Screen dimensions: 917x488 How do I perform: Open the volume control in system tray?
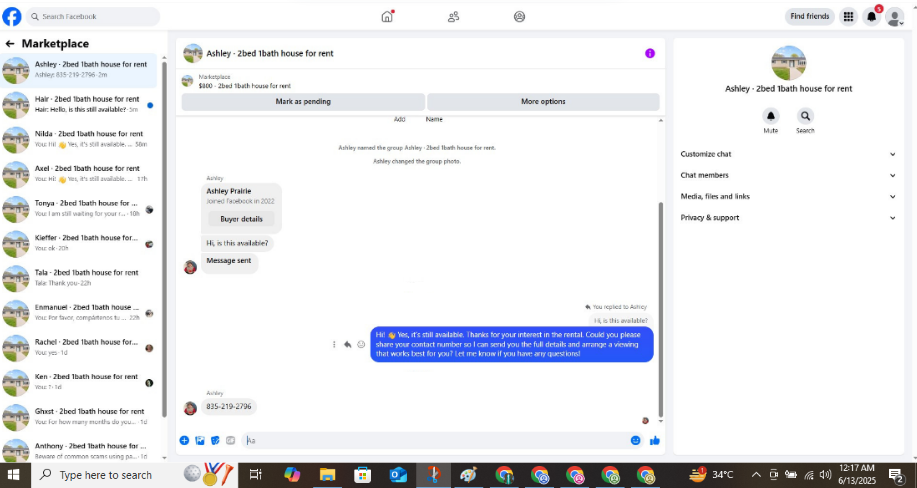coord(825,475)
